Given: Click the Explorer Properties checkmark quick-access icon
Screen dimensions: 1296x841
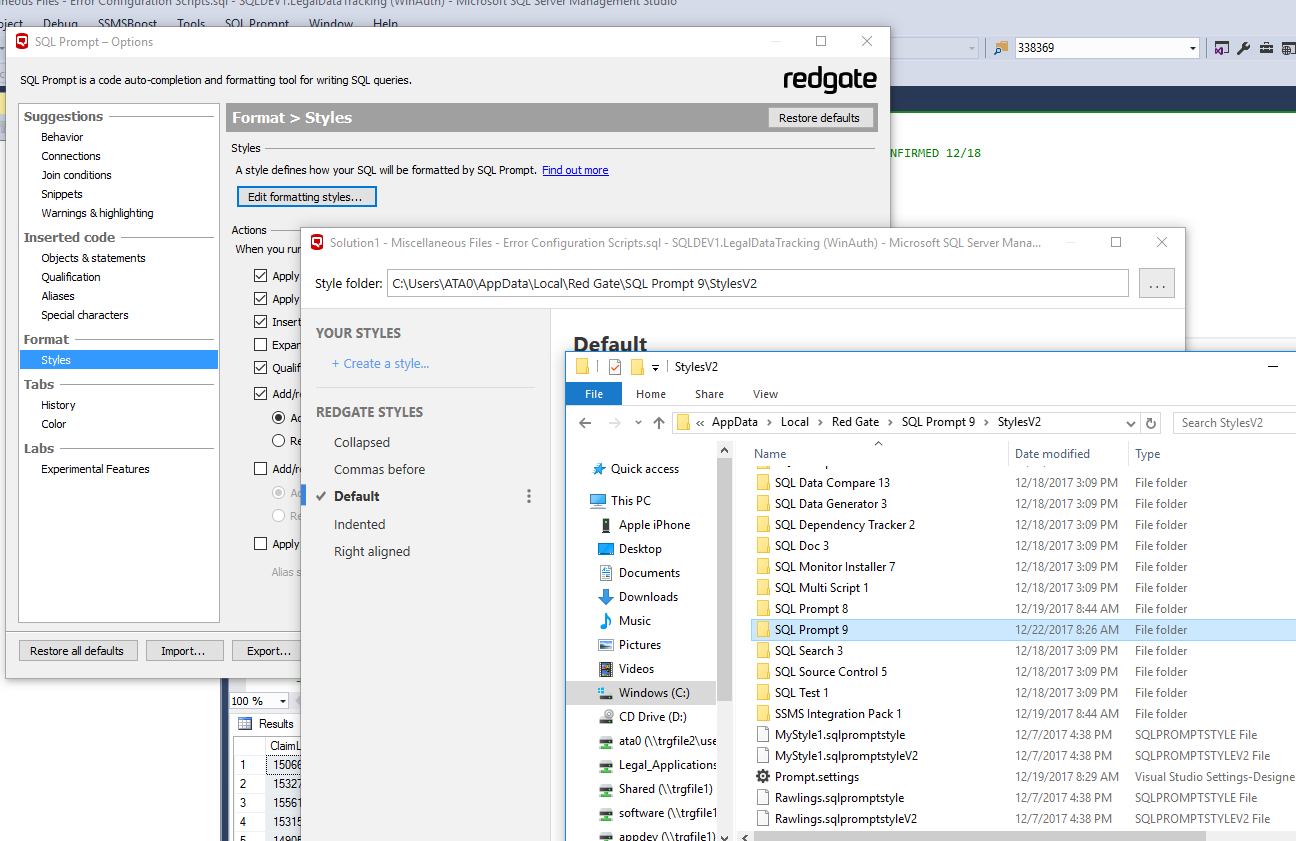Looking at the screenshot, I should tap(615, 367).
